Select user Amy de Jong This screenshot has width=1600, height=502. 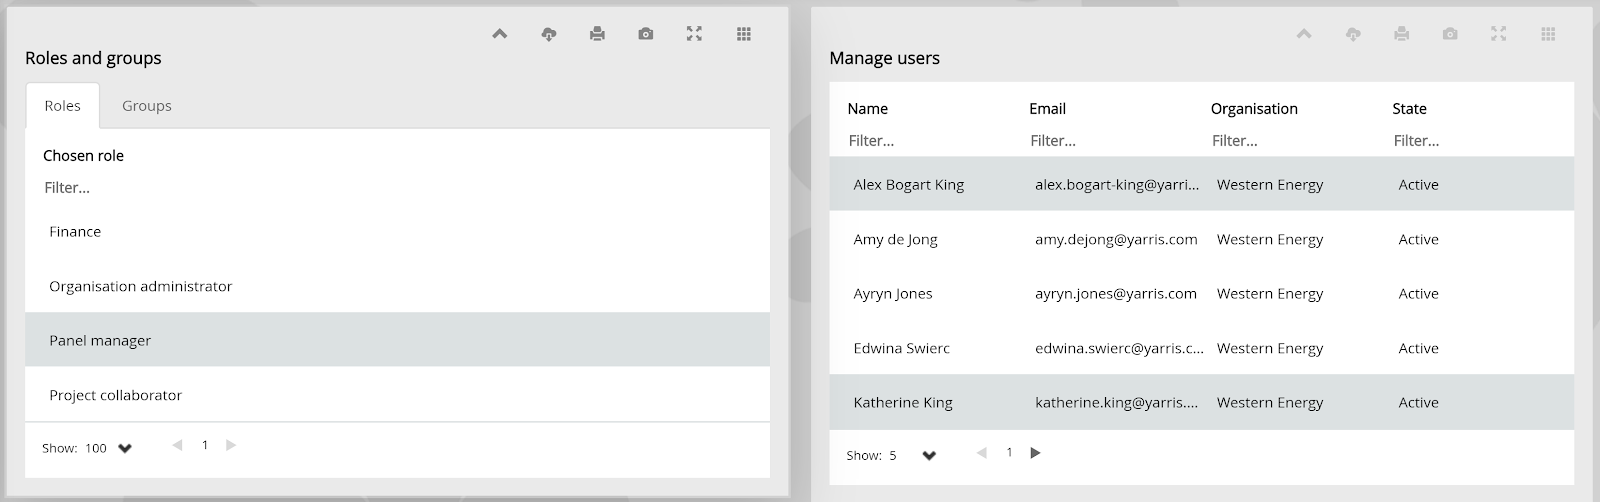click(1201, 239)
